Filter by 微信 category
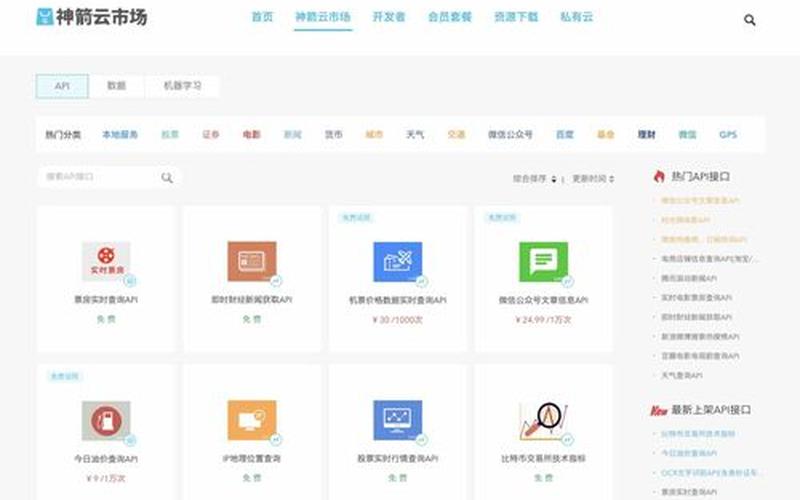 click(x=687, y=135)
